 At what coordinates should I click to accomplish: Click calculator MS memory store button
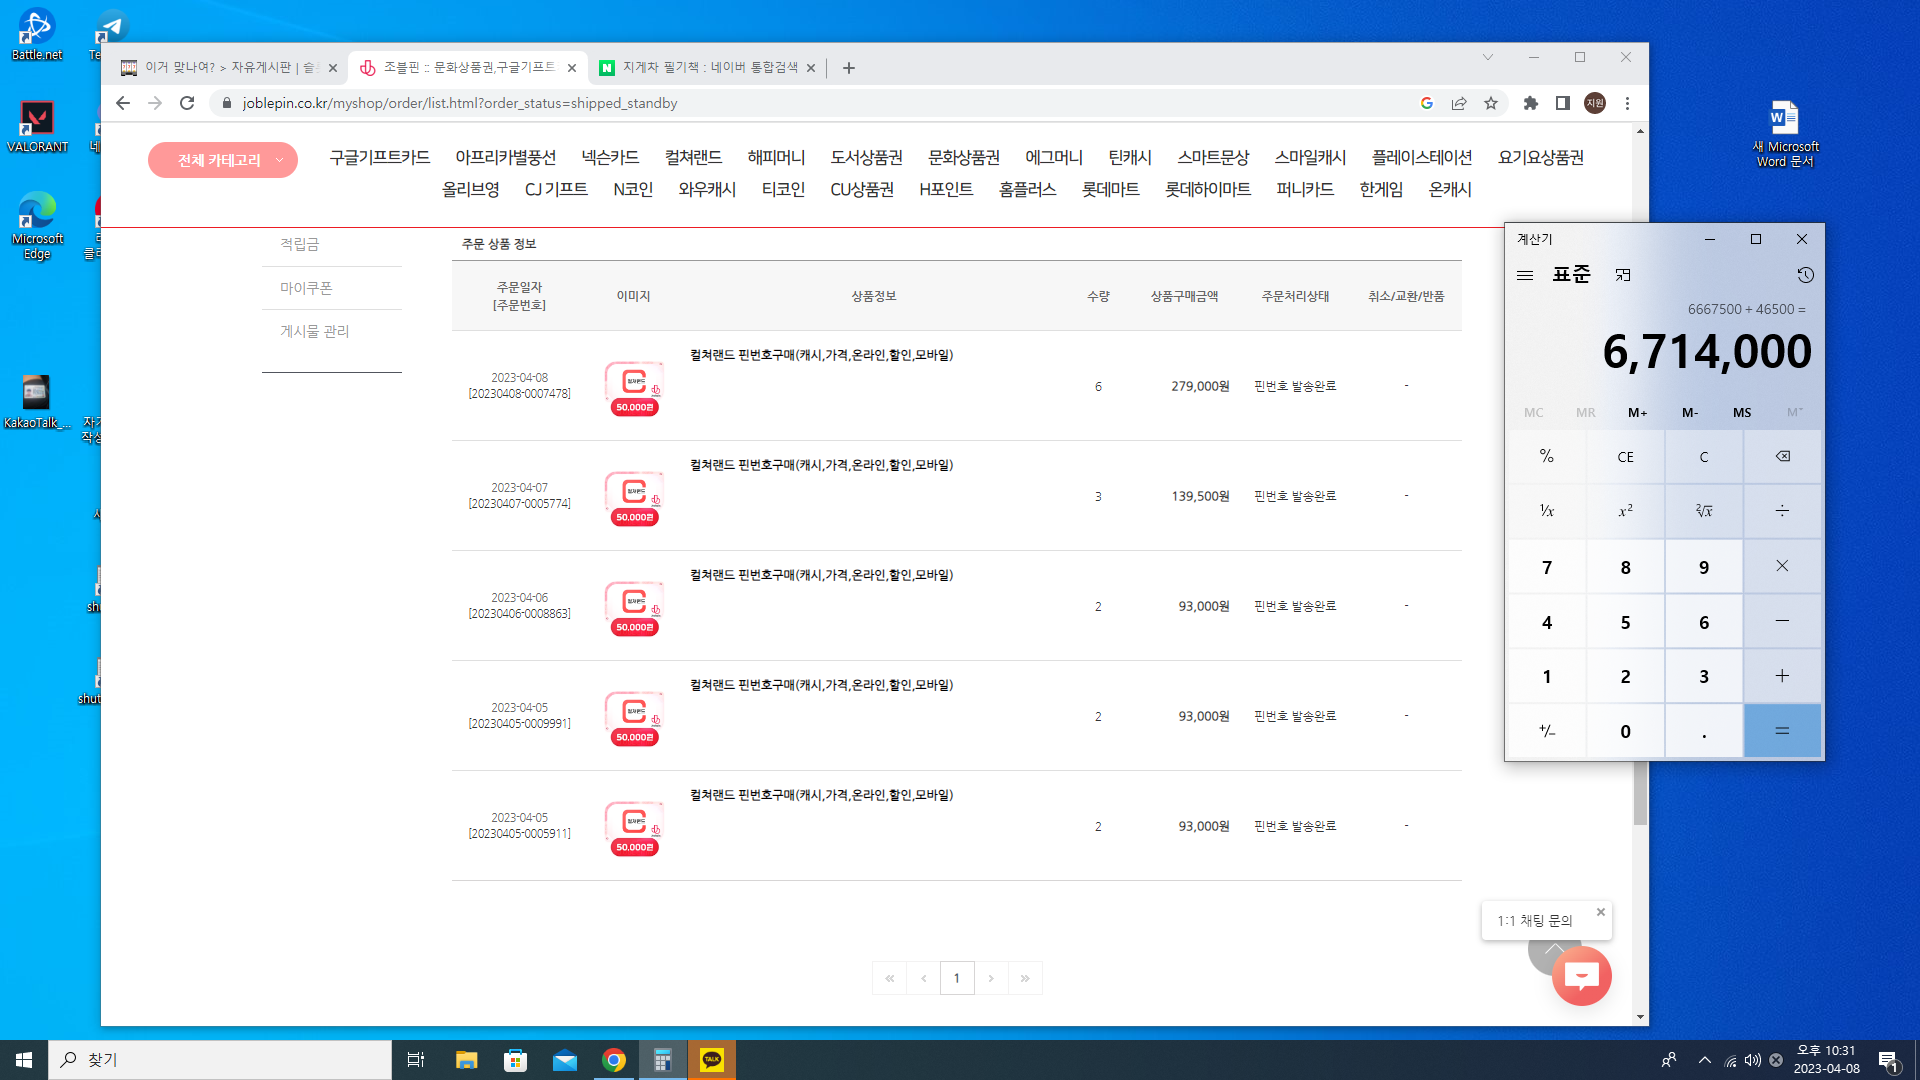(1742, 412)
